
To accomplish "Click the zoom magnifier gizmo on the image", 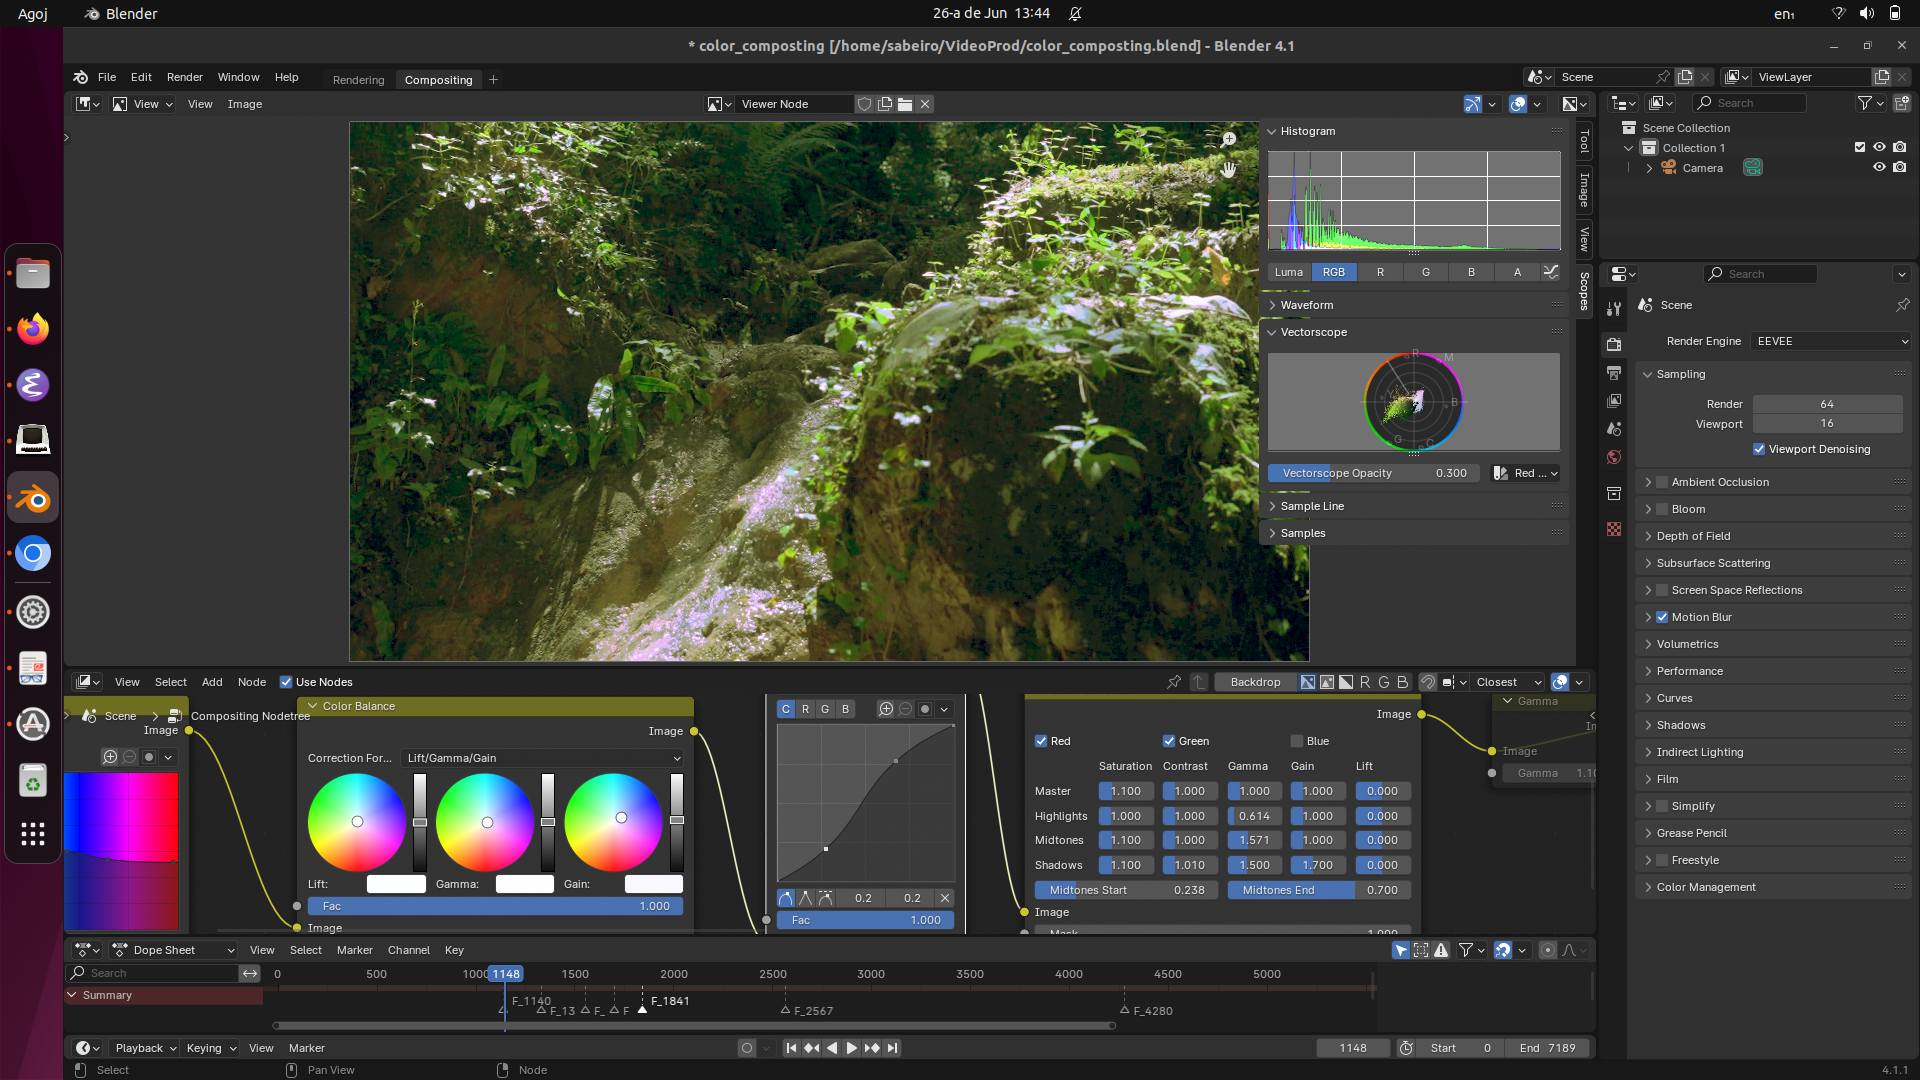I will click(1229, 140).
